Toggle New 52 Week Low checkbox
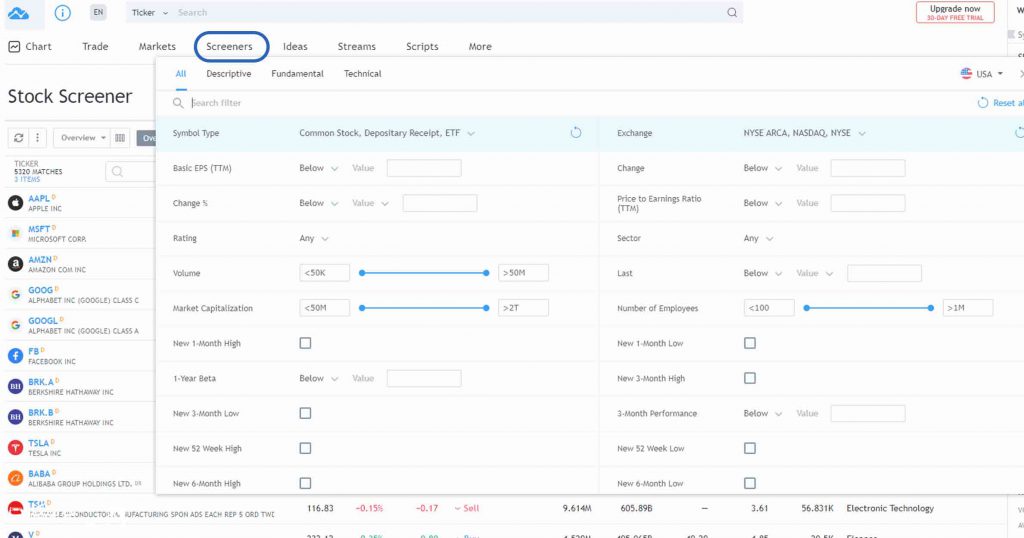Screen dimensions: 1024x538 tap(750, 448)
